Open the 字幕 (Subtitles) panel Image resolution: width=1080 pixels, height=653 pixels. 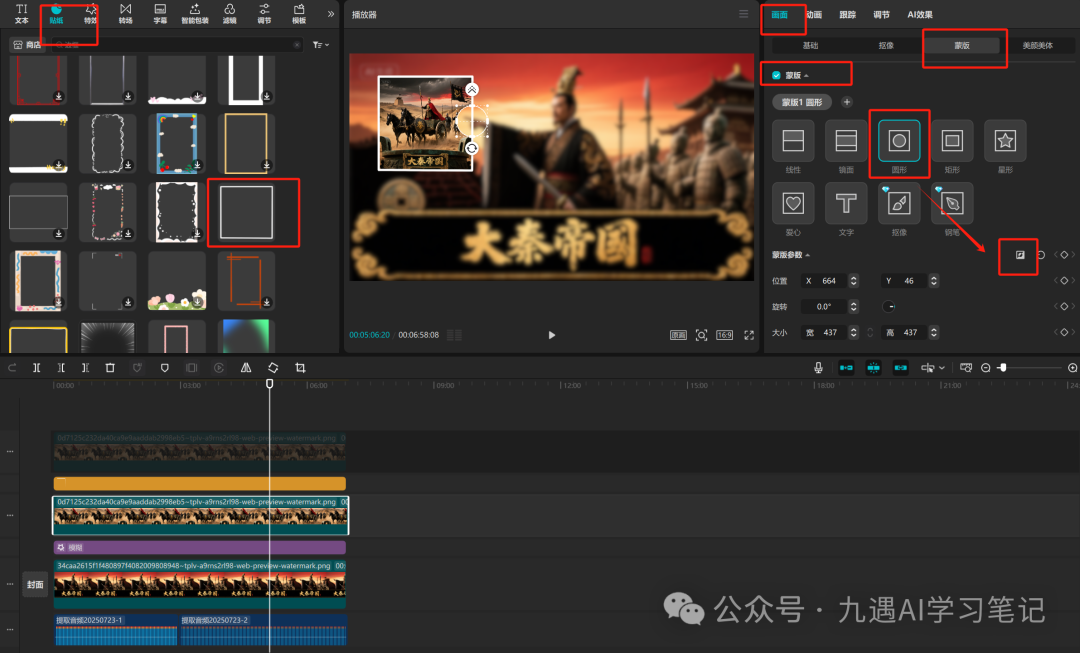click(x=160, y=13)
